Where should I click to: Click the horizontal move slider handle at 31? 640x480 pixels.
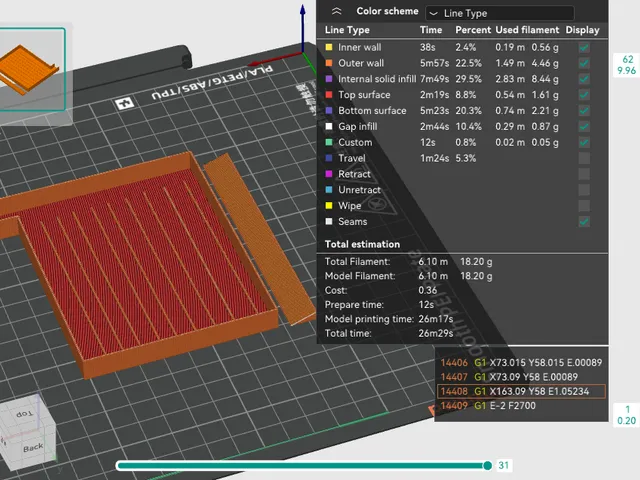coord(487,466)
